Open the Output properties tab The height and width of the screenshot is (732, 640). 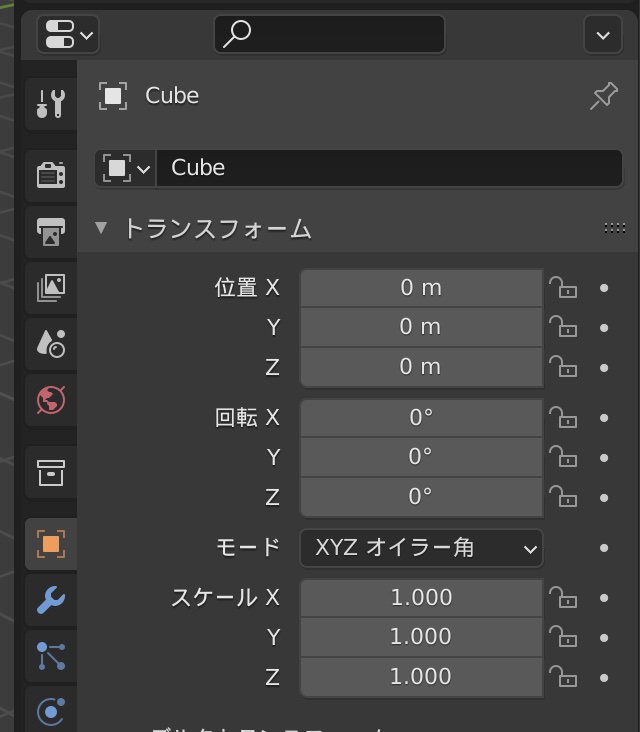[50, 231]
